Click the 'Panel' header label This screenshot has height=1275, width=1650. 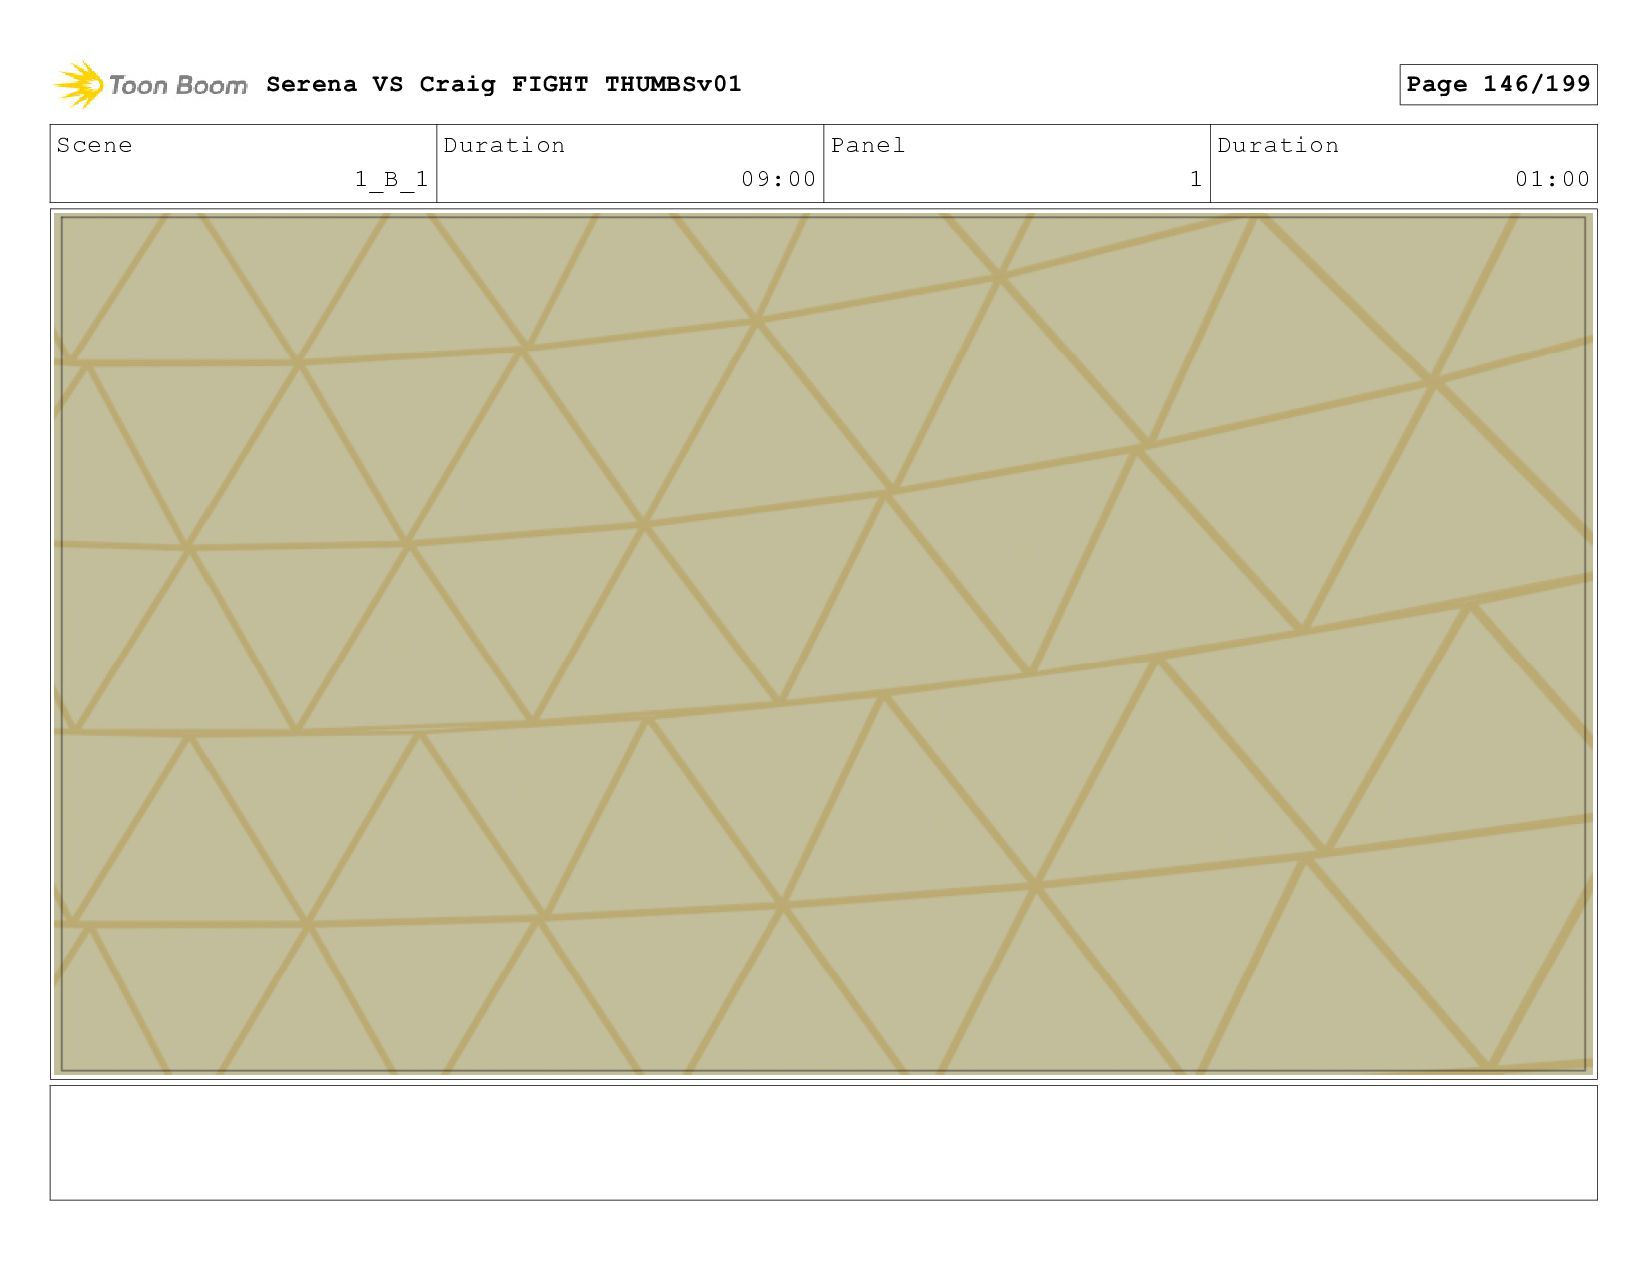[x=868, y=145]
